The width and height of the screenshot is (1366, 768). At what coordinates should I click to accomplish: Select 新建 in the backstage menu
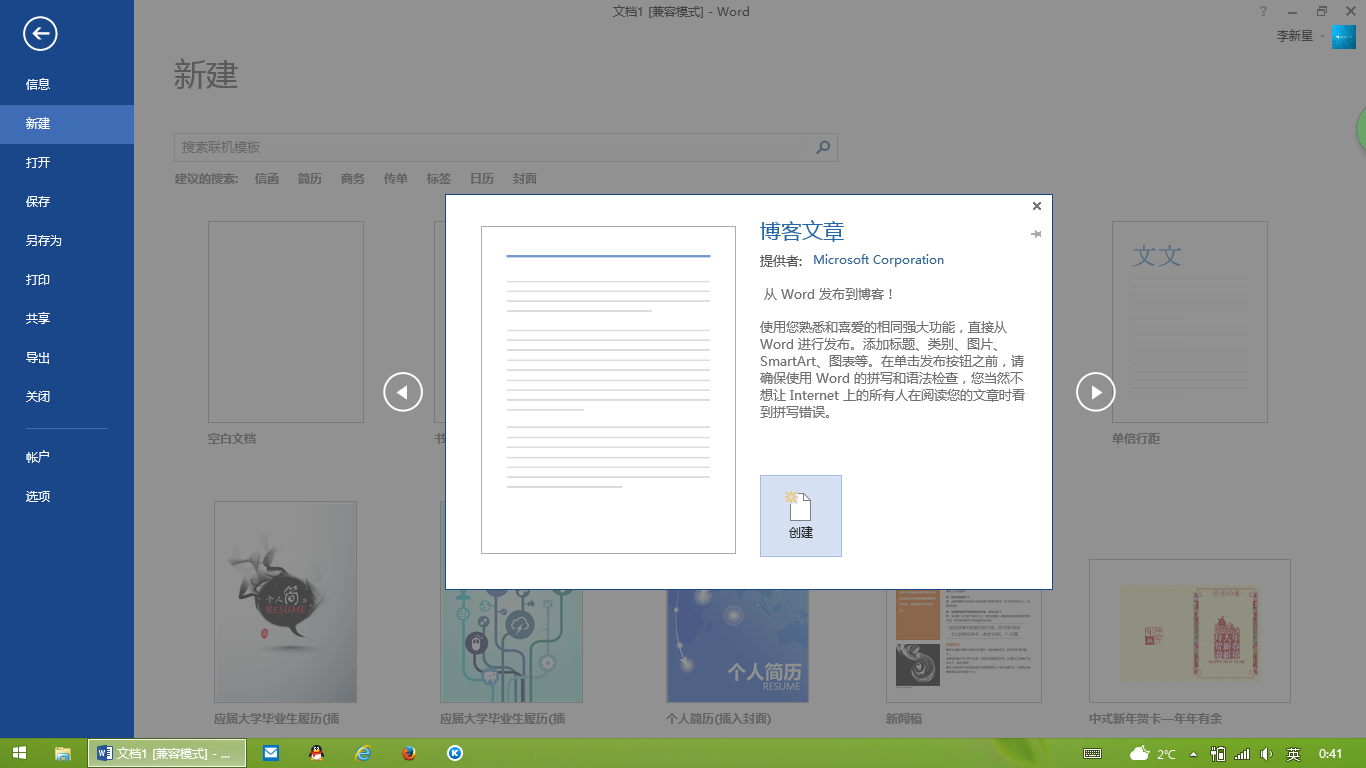[x=67, y=124]
